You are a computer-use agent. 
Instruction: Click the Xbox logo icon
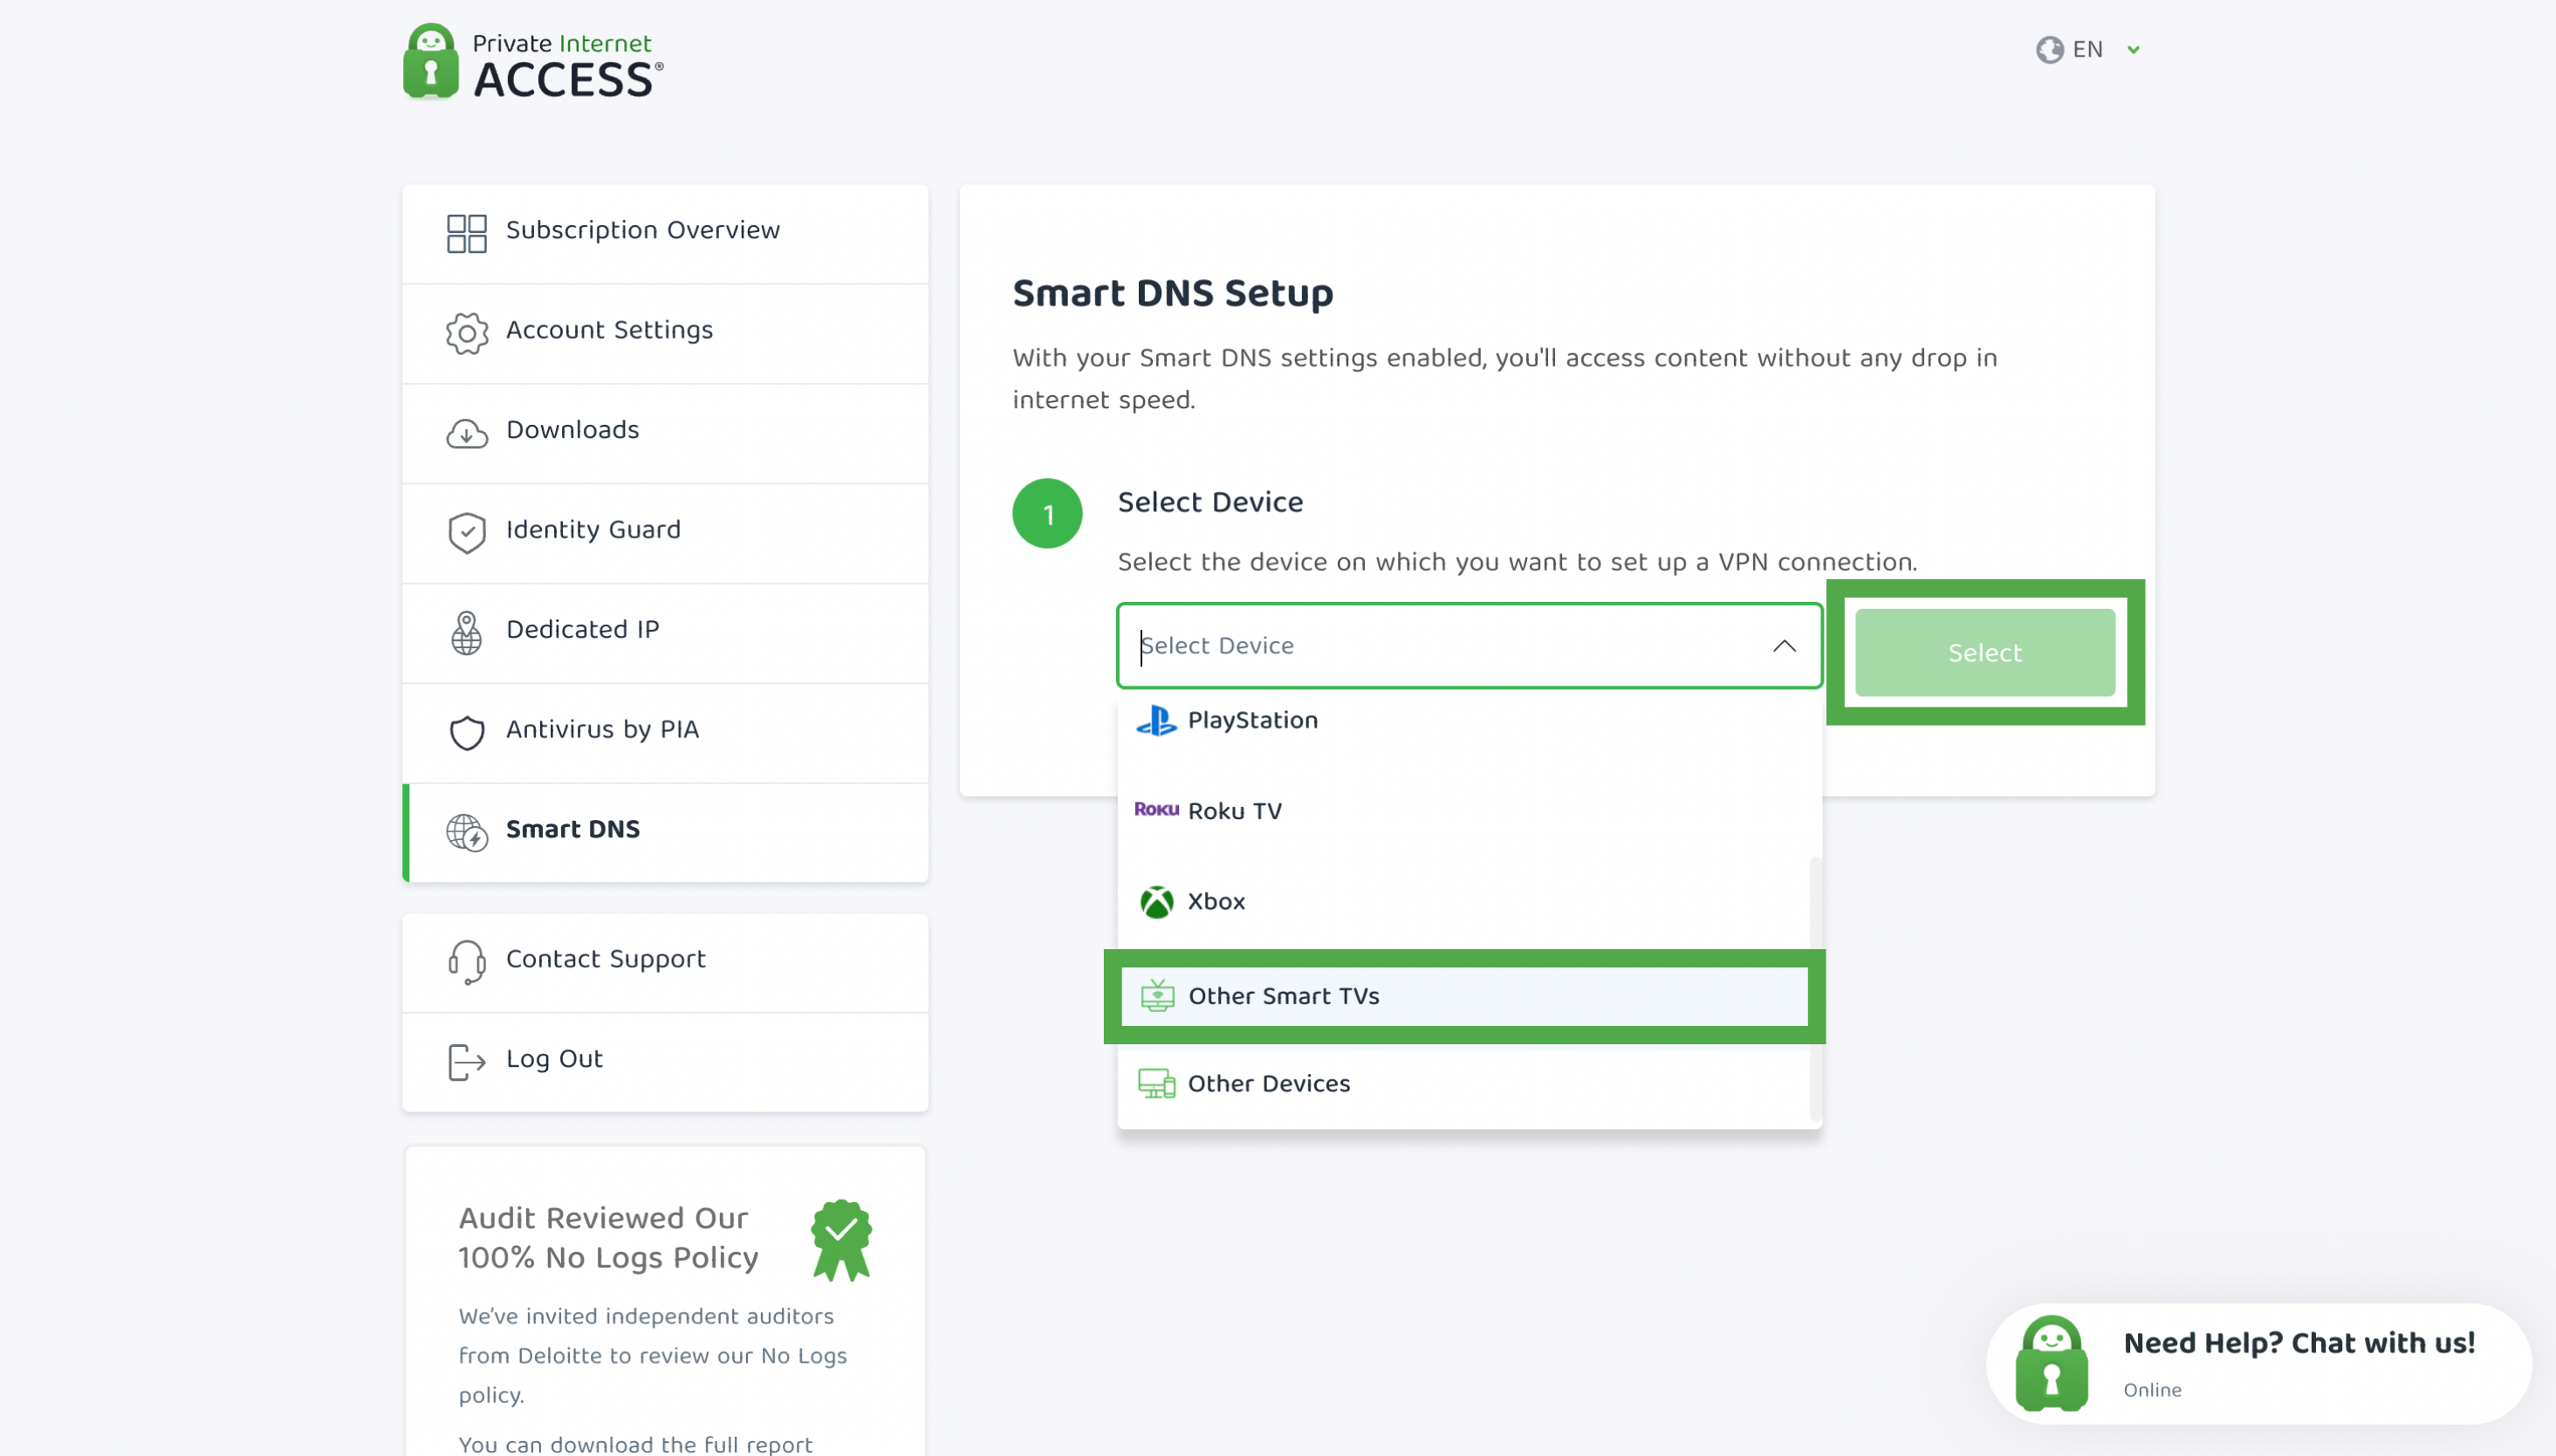(x=1156, y=902)
